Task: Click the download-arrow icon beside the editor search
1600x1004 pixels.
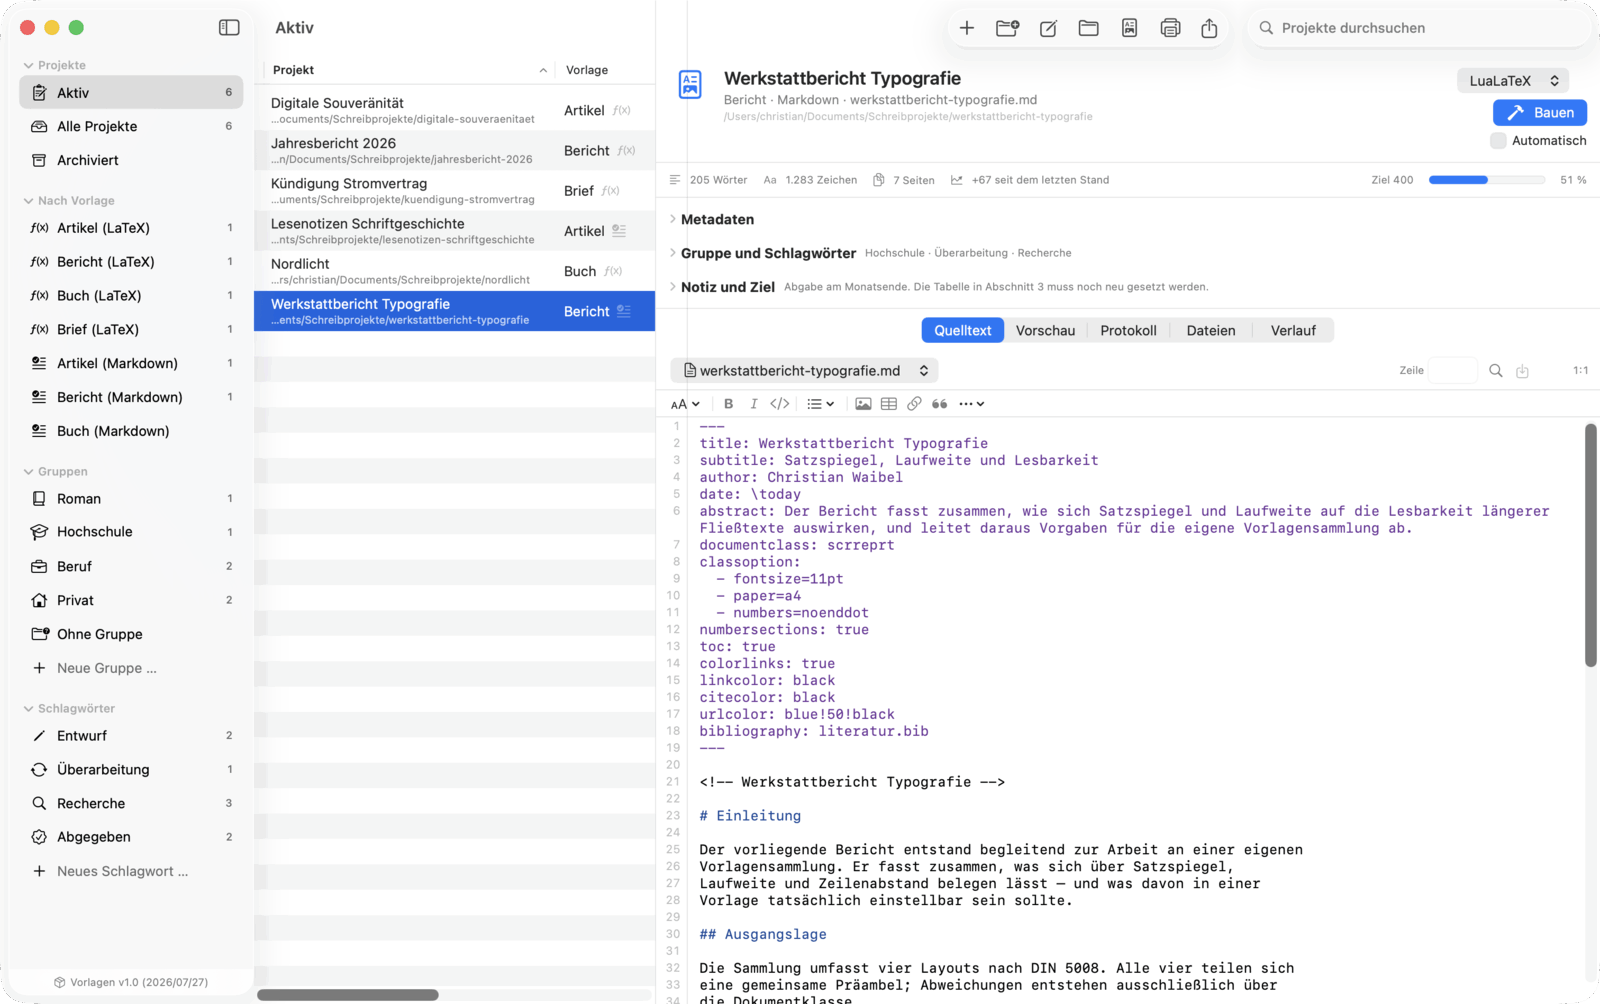Action: tap(1522, 371)
